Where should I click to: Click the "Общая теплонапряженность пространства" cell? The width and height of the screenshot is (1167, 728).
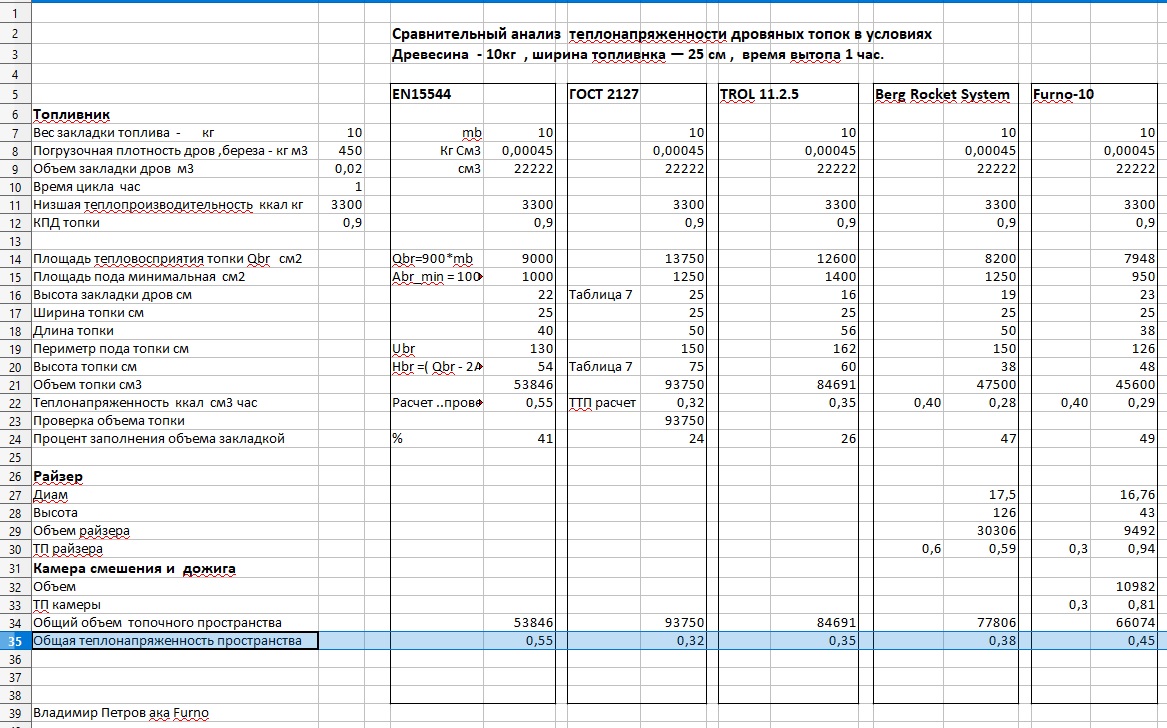pos(167,641)
